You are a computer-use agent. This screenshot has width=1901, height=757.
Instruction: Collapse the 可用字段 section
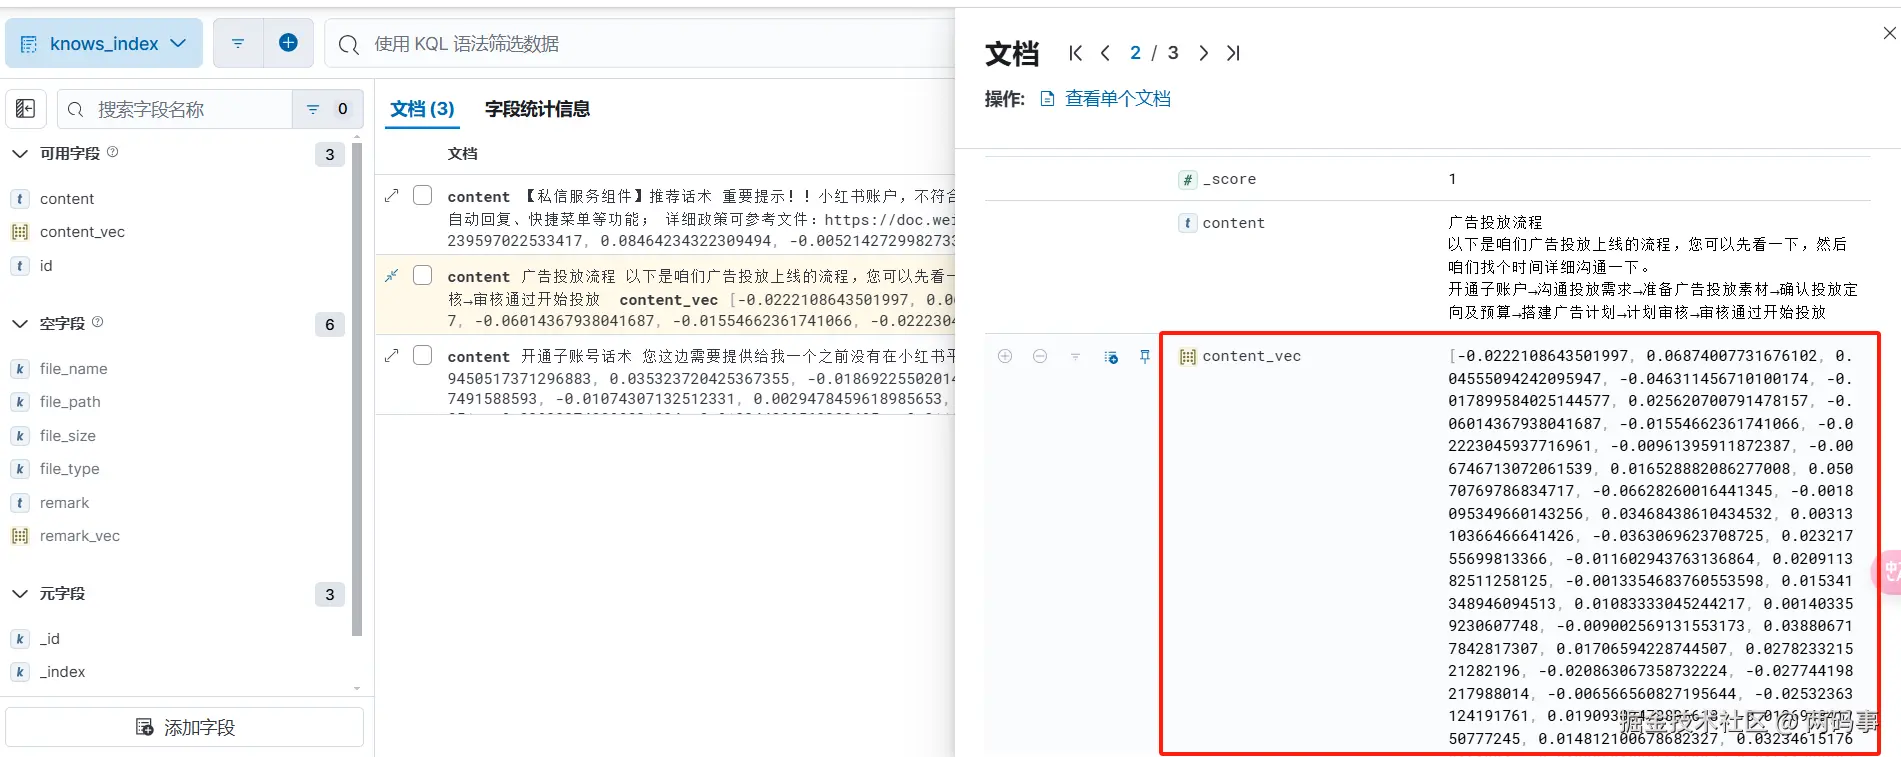19,154
